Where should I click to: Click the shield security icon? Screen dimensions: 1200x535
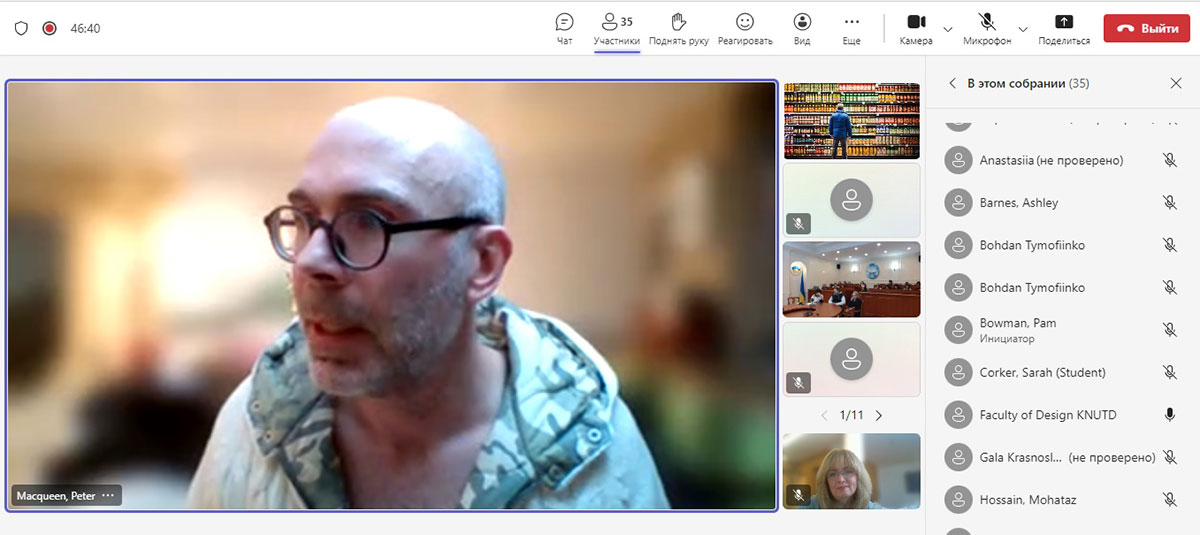tap(21, 29)
